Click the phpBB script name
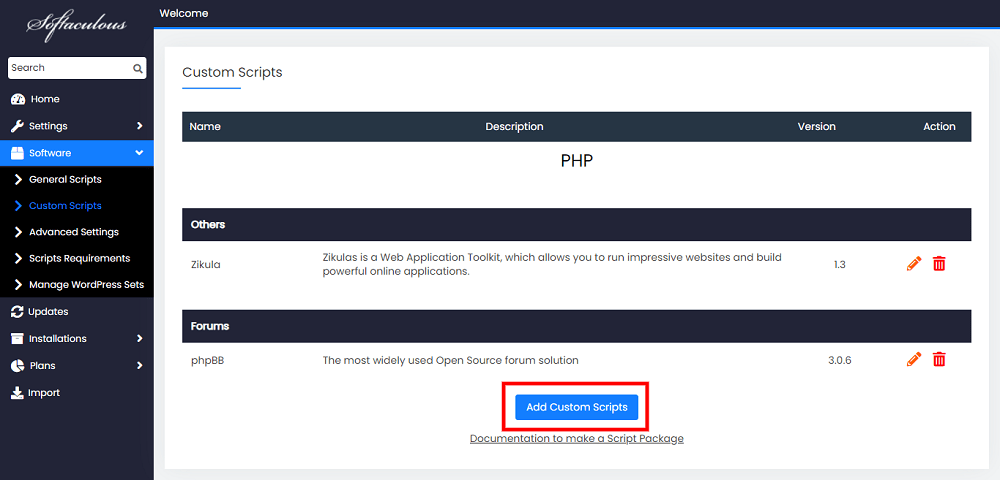 (x=207, y=360)
